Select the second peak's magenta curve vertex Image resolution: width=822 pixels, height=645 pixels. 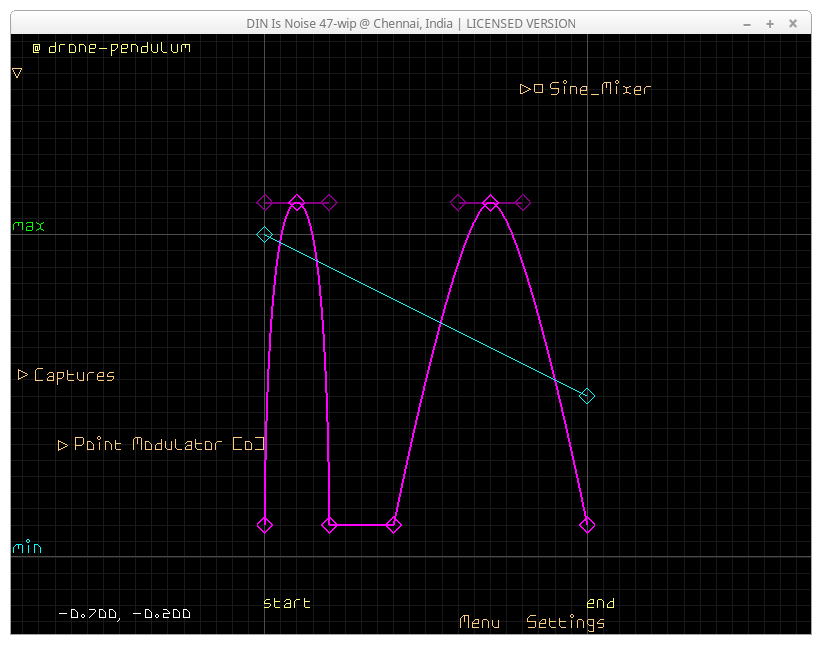tap(490, 203)
